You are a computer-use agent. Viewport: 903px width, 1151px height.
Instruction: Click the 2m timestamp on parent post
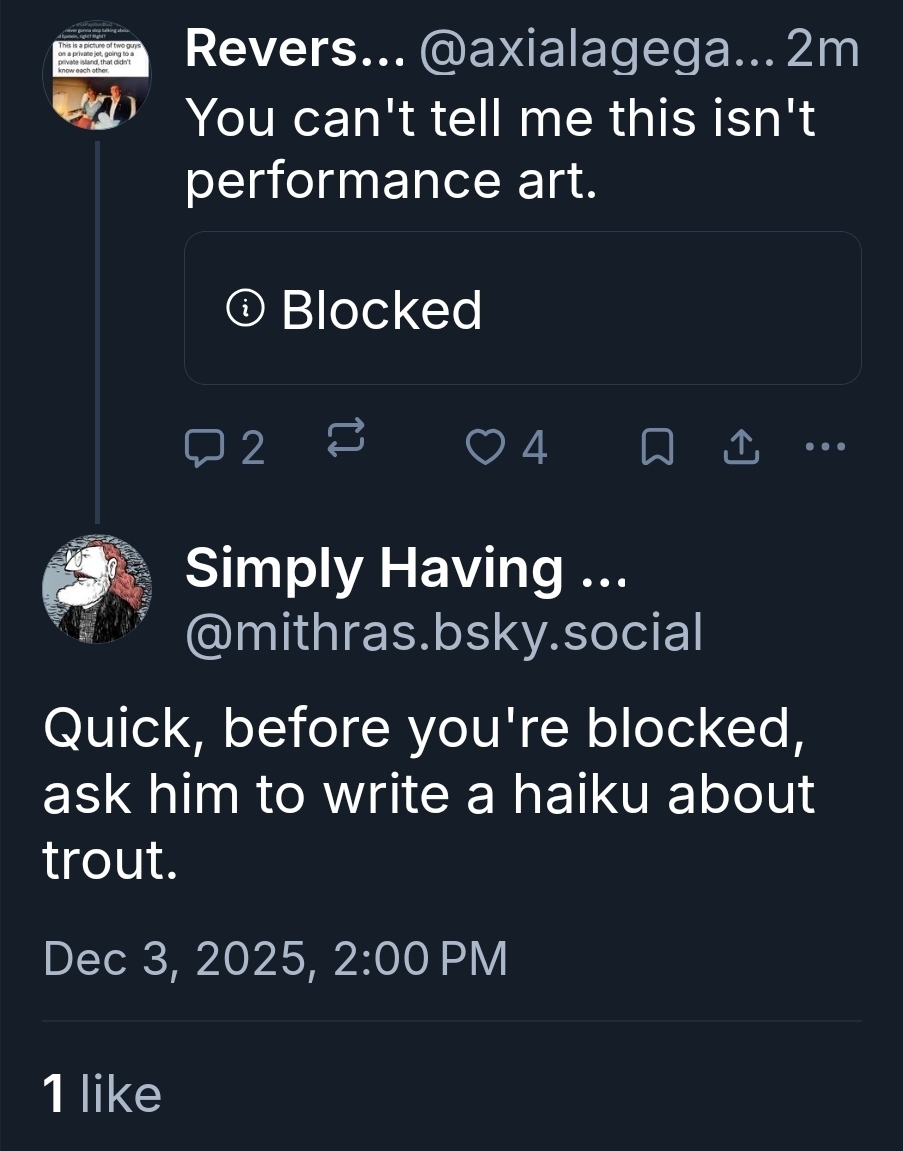823,51
